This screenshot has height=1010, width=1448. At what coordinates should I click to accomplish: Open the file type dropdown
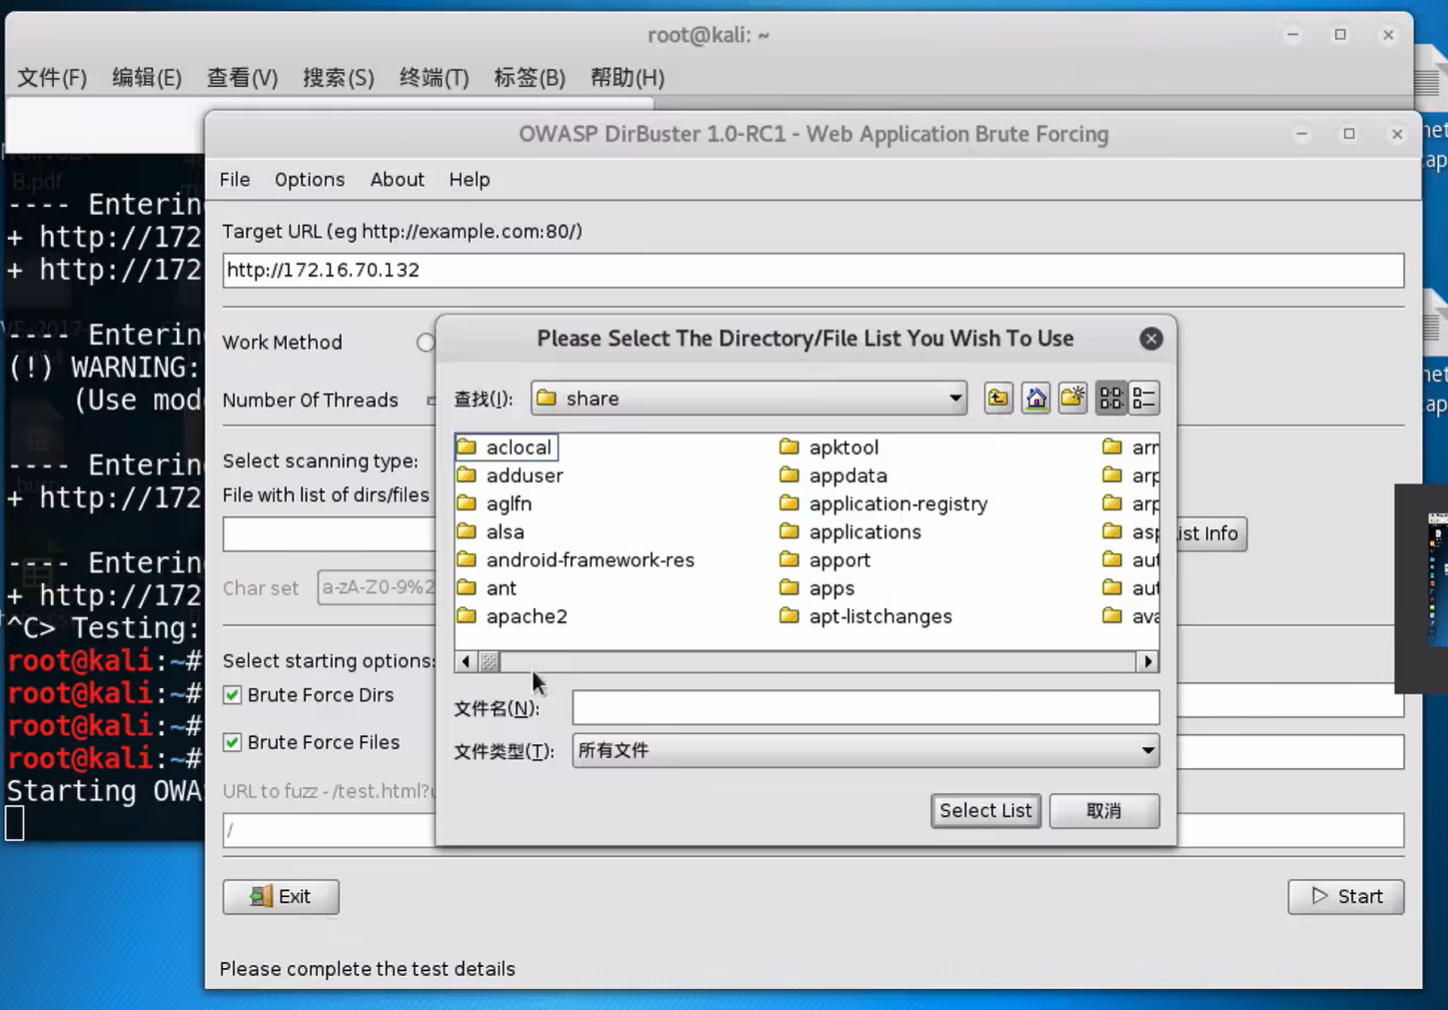(x=866, y=750)
